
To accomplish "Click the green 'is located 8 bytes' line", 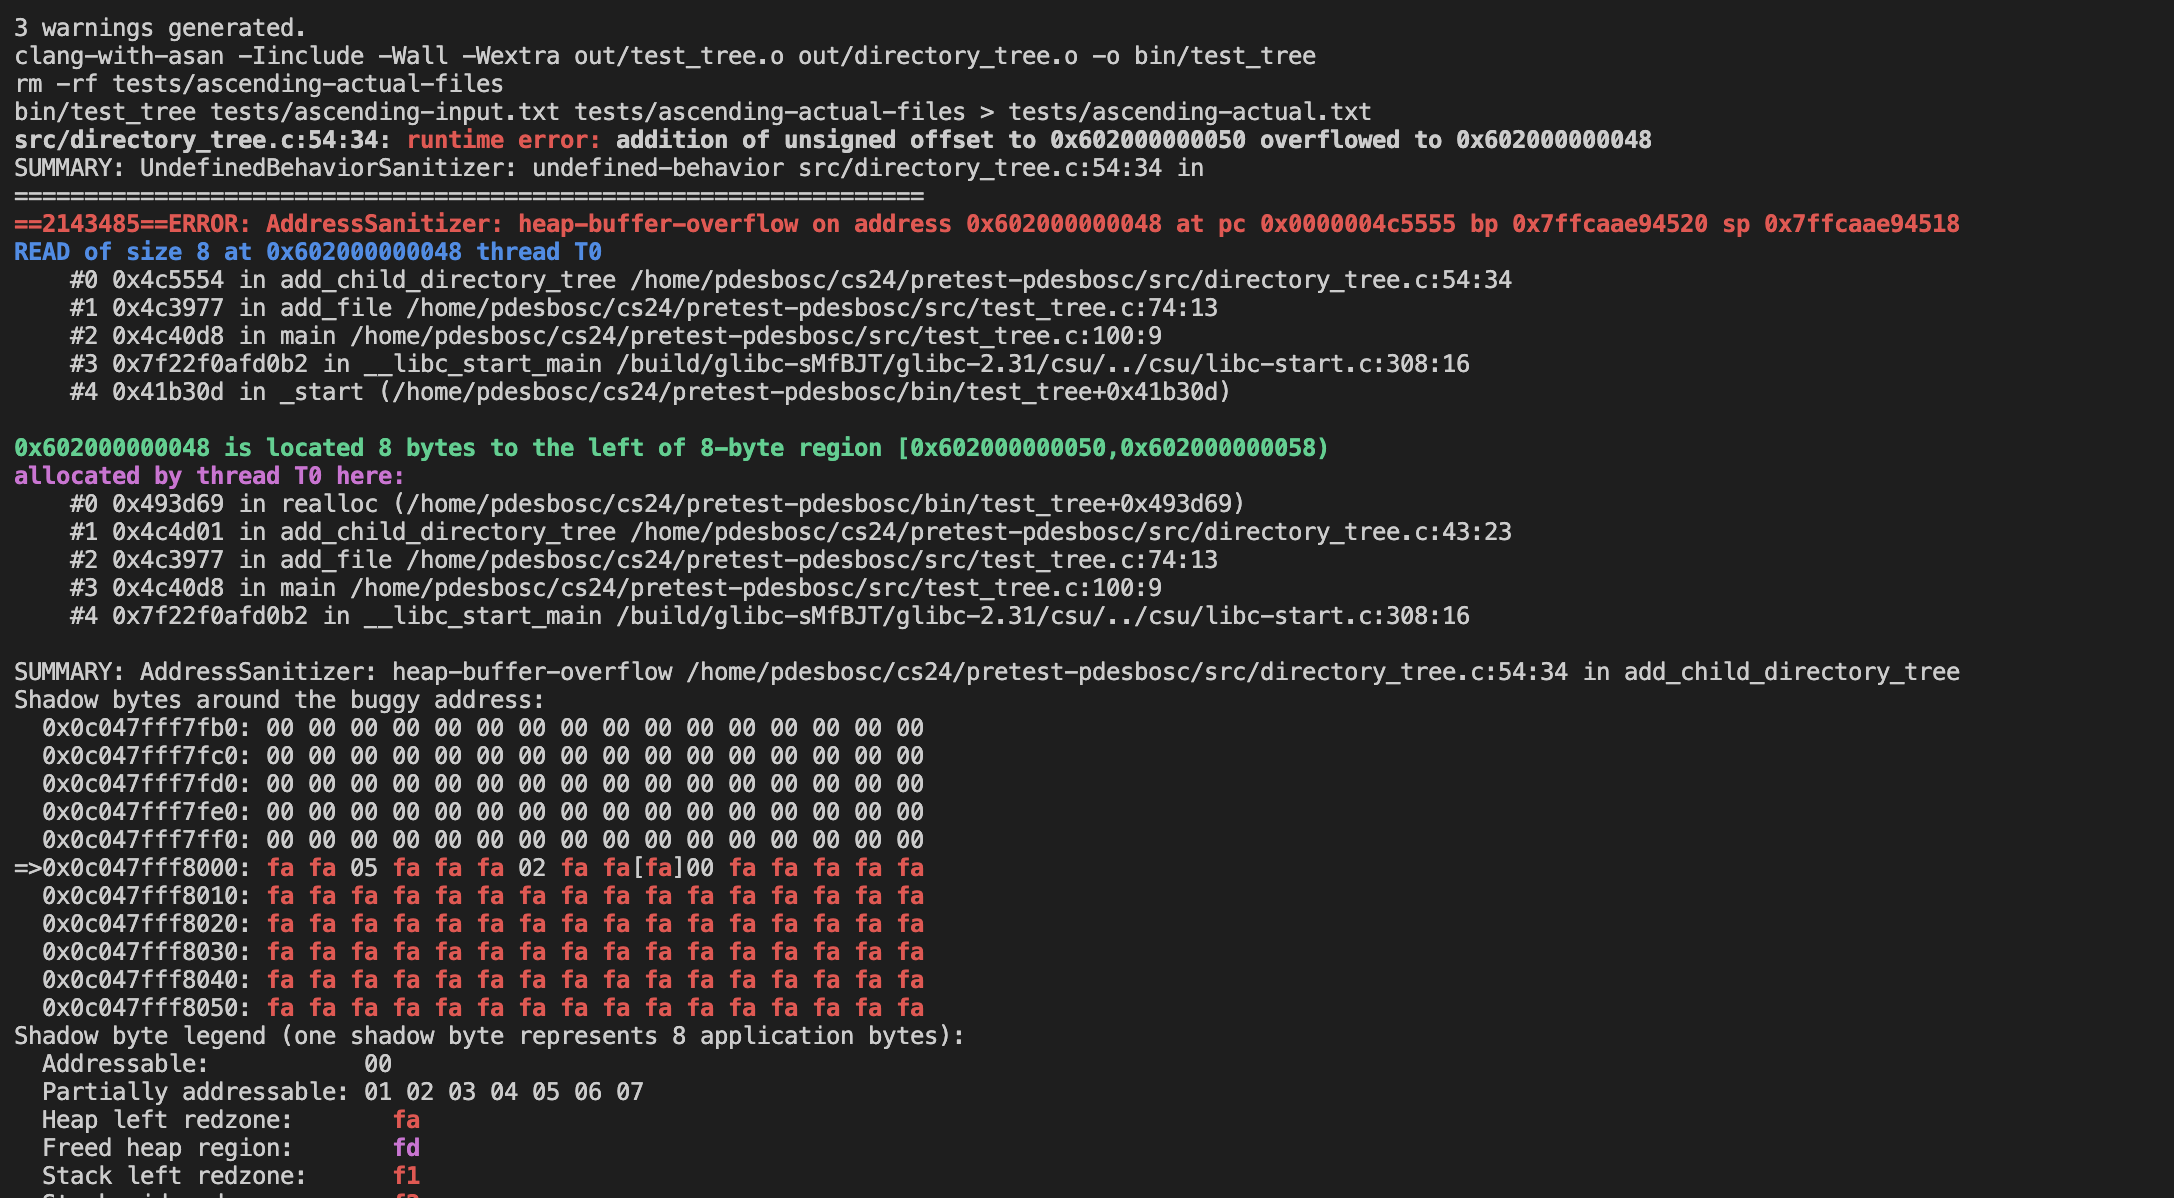I will (671, 448).
